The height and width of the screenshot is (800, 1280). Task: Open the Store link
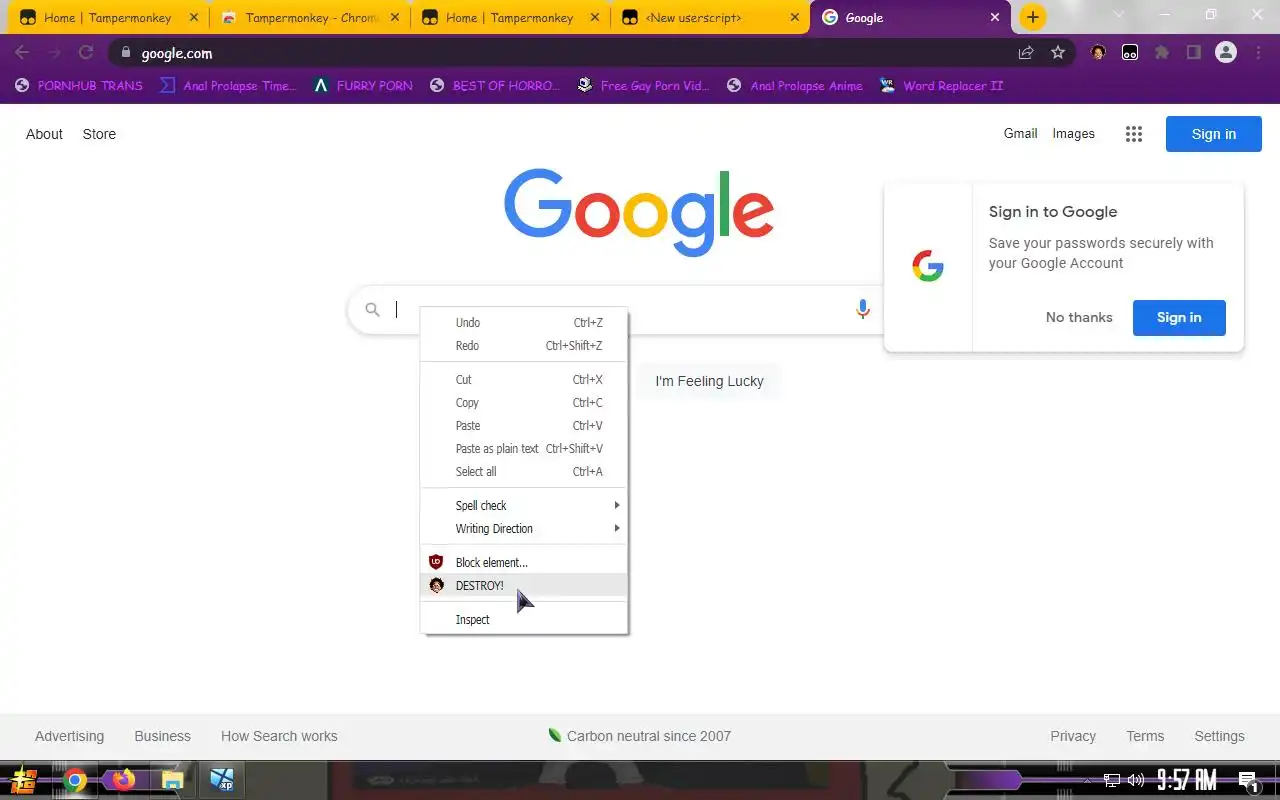tap(99, 134)
